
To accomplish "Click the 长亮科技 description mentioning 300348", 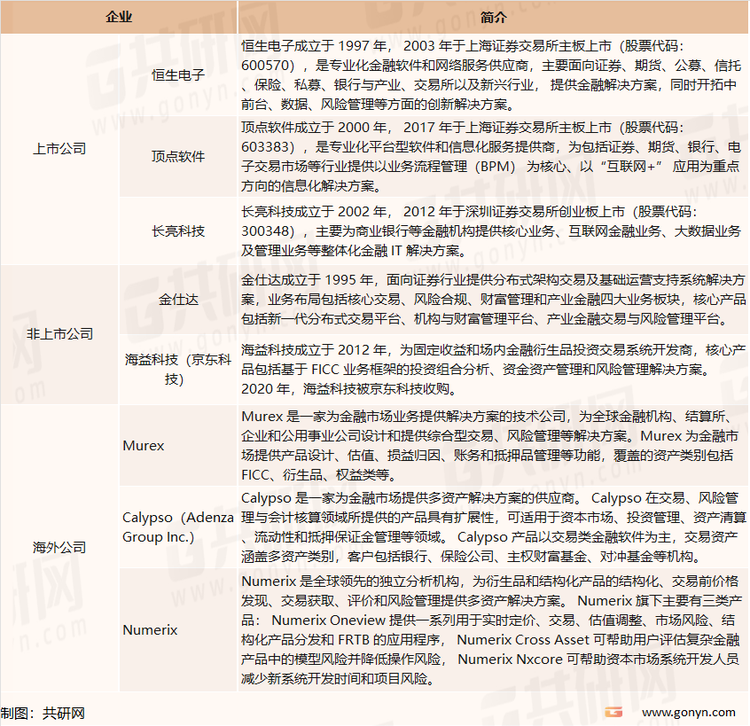I will [x=491, y=231].
